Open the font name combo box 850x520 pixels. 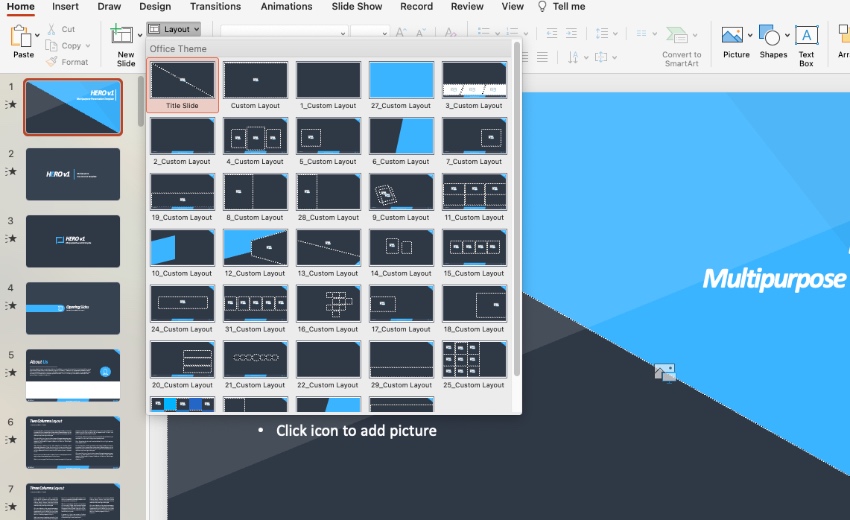[284, 33]
